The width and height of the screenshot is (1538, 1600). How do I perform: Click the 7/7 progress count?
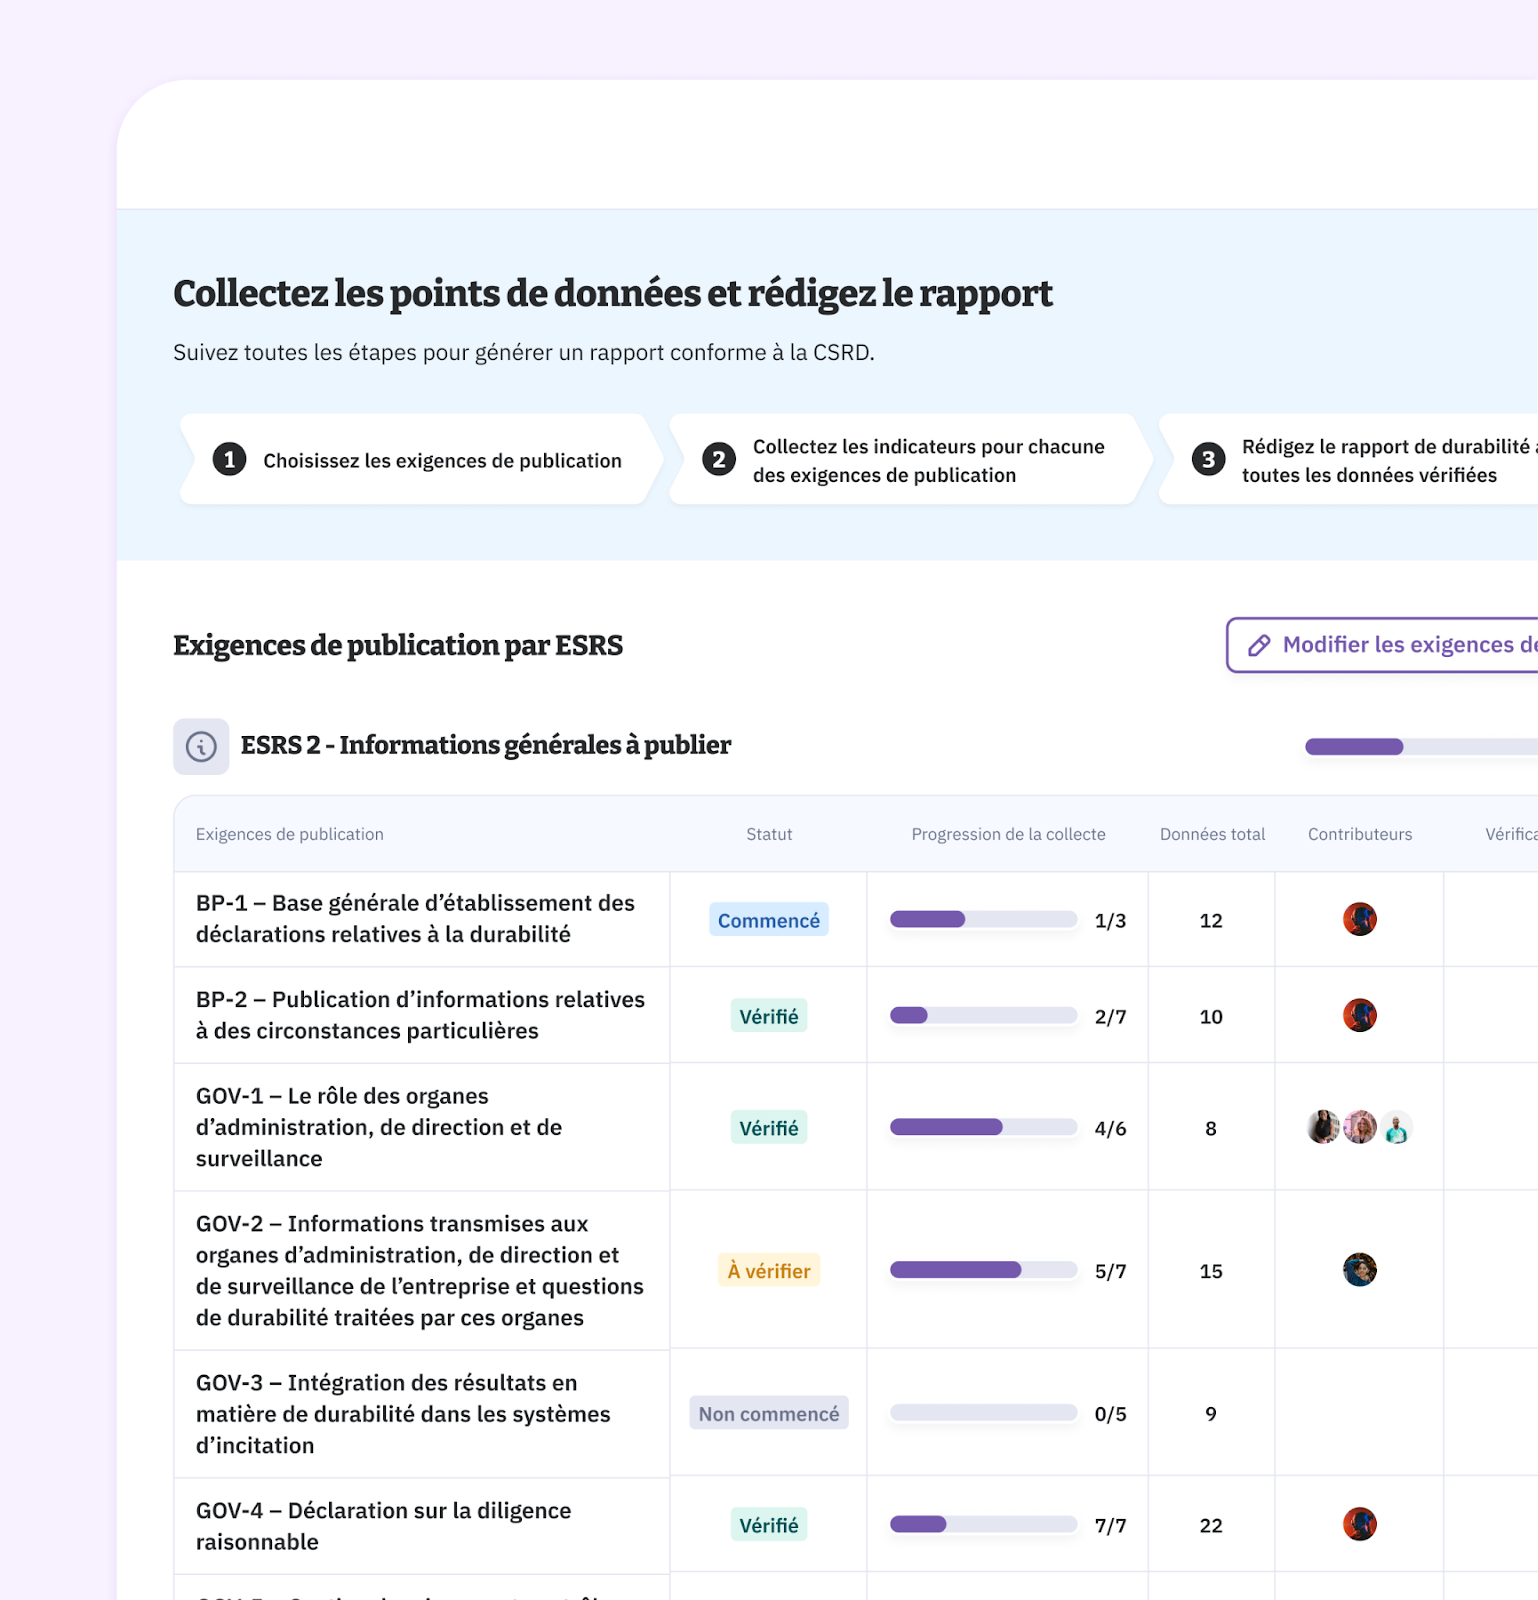[x=1110, y=1526]
